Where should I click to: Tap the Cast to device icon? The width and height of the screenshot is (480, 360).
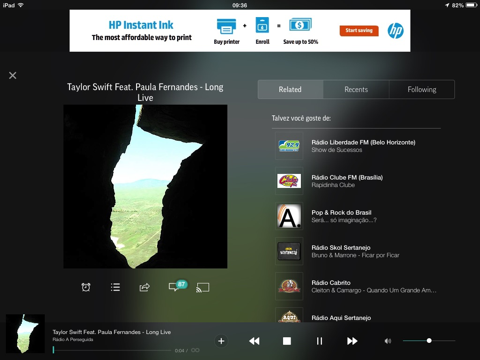pyautogui.click(x=203, y=287)
